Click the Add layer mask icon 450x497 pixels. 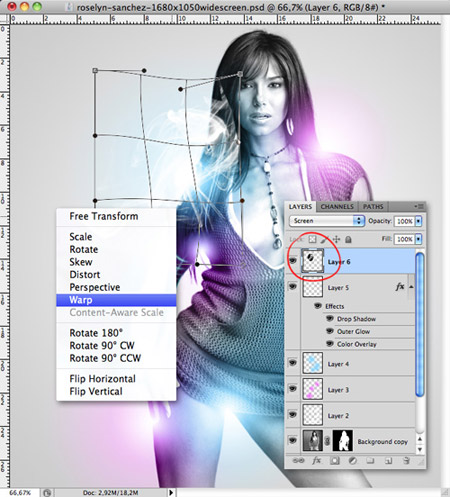tap(335, 461)
